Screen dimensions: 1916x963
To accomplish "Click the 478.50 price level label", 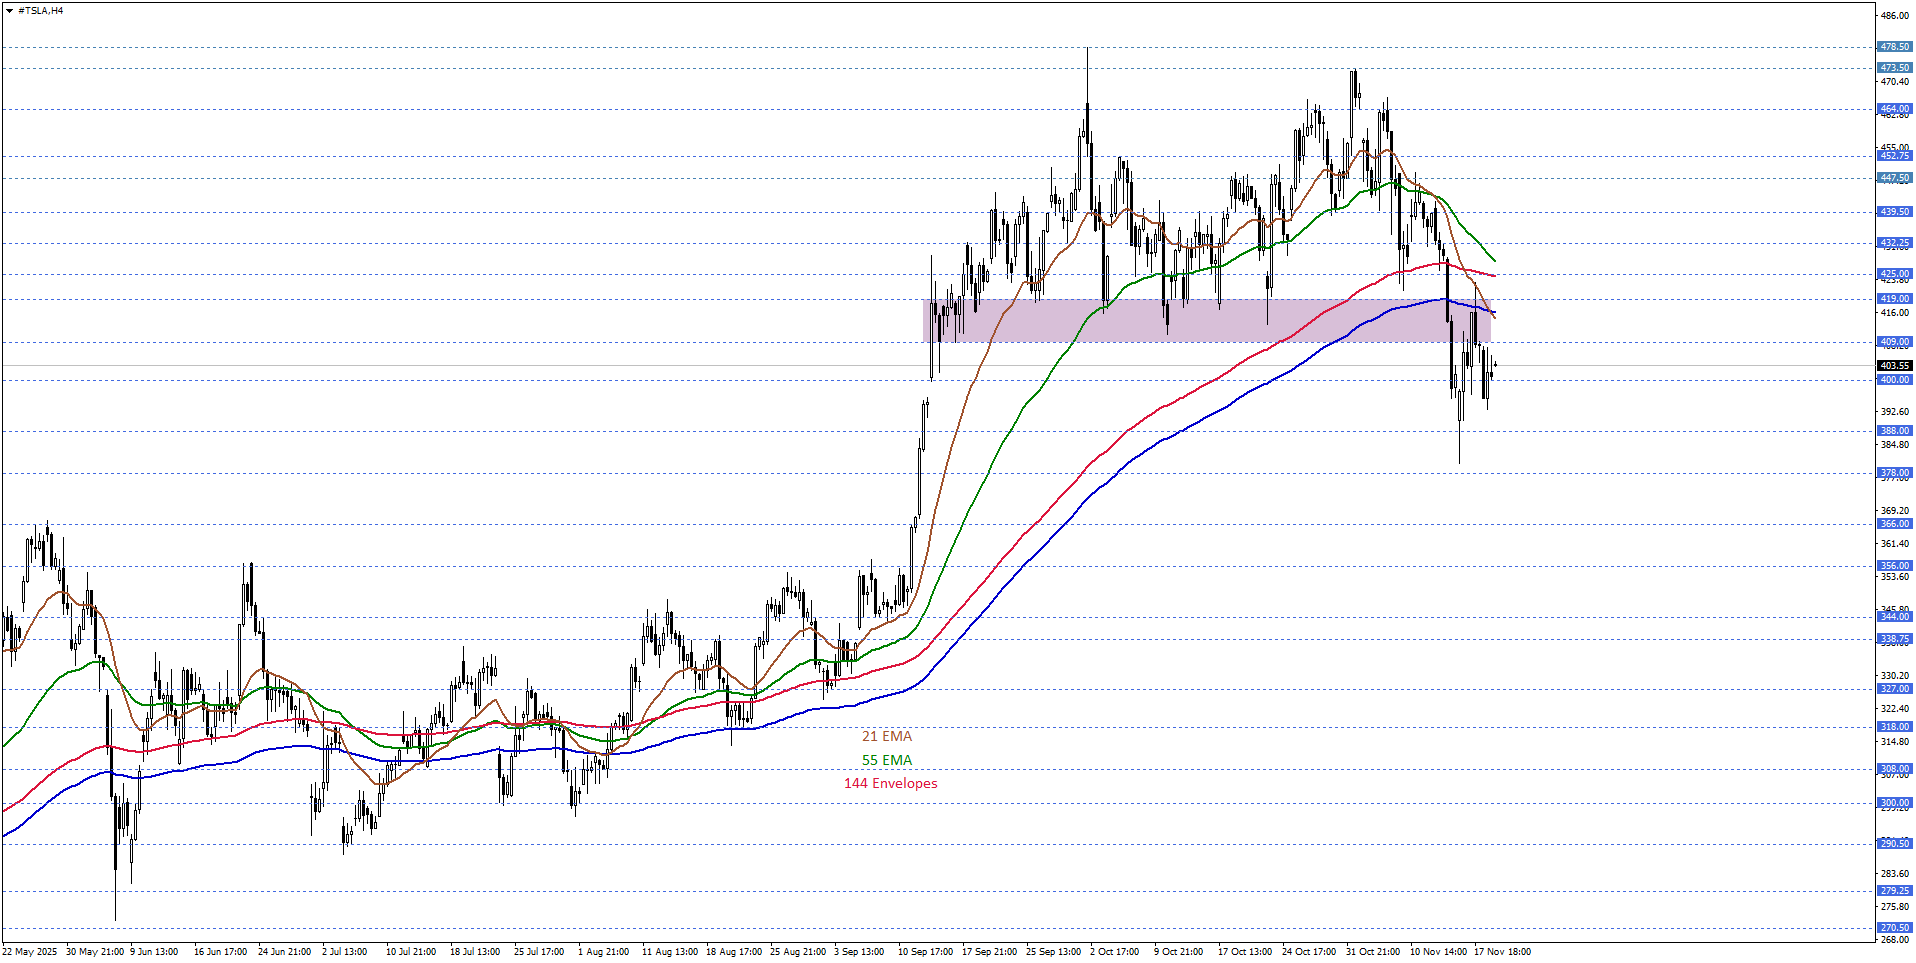I will click(1894, 47).
